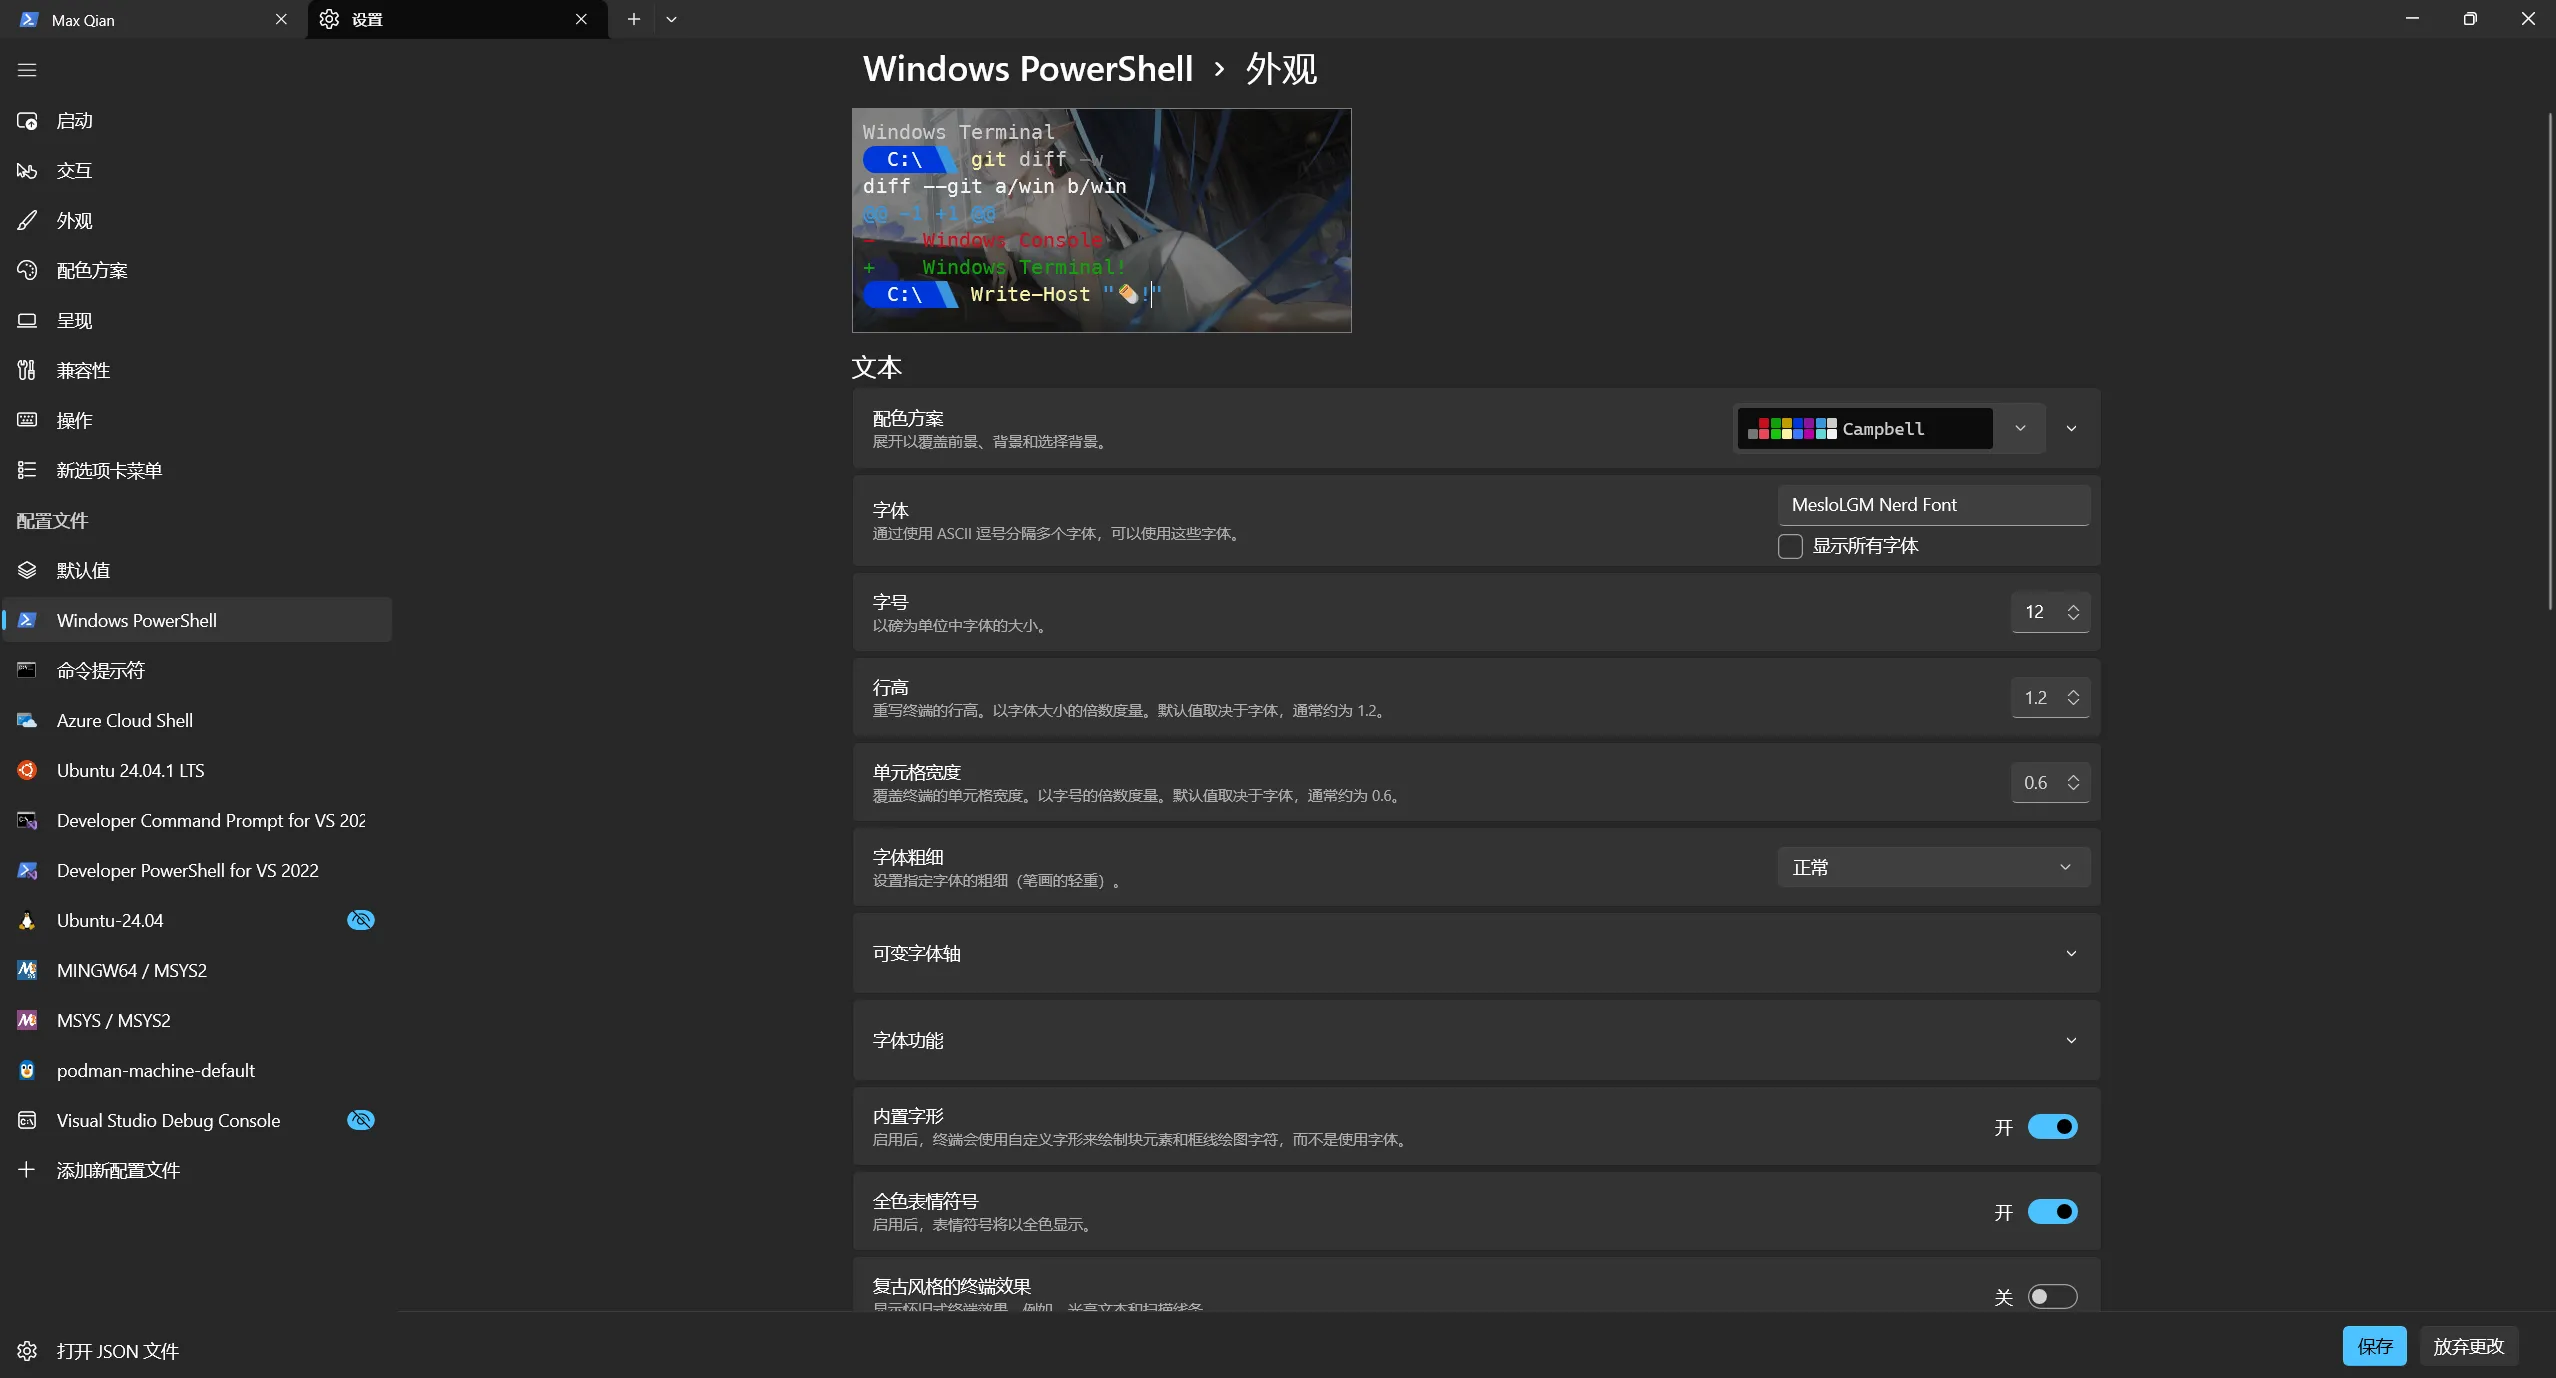Viewport: 2556px width, 1378px height.
Task: Click the 保存 button
Action: pyautogui.click(x=2374, y=1346)
